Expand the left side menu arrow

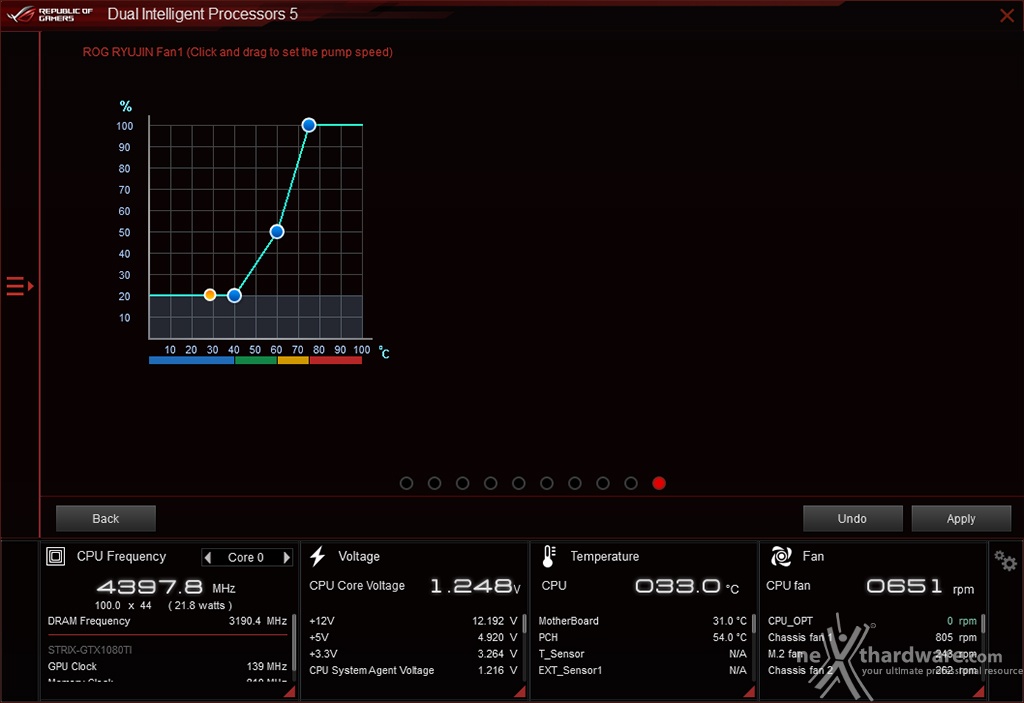20,286
